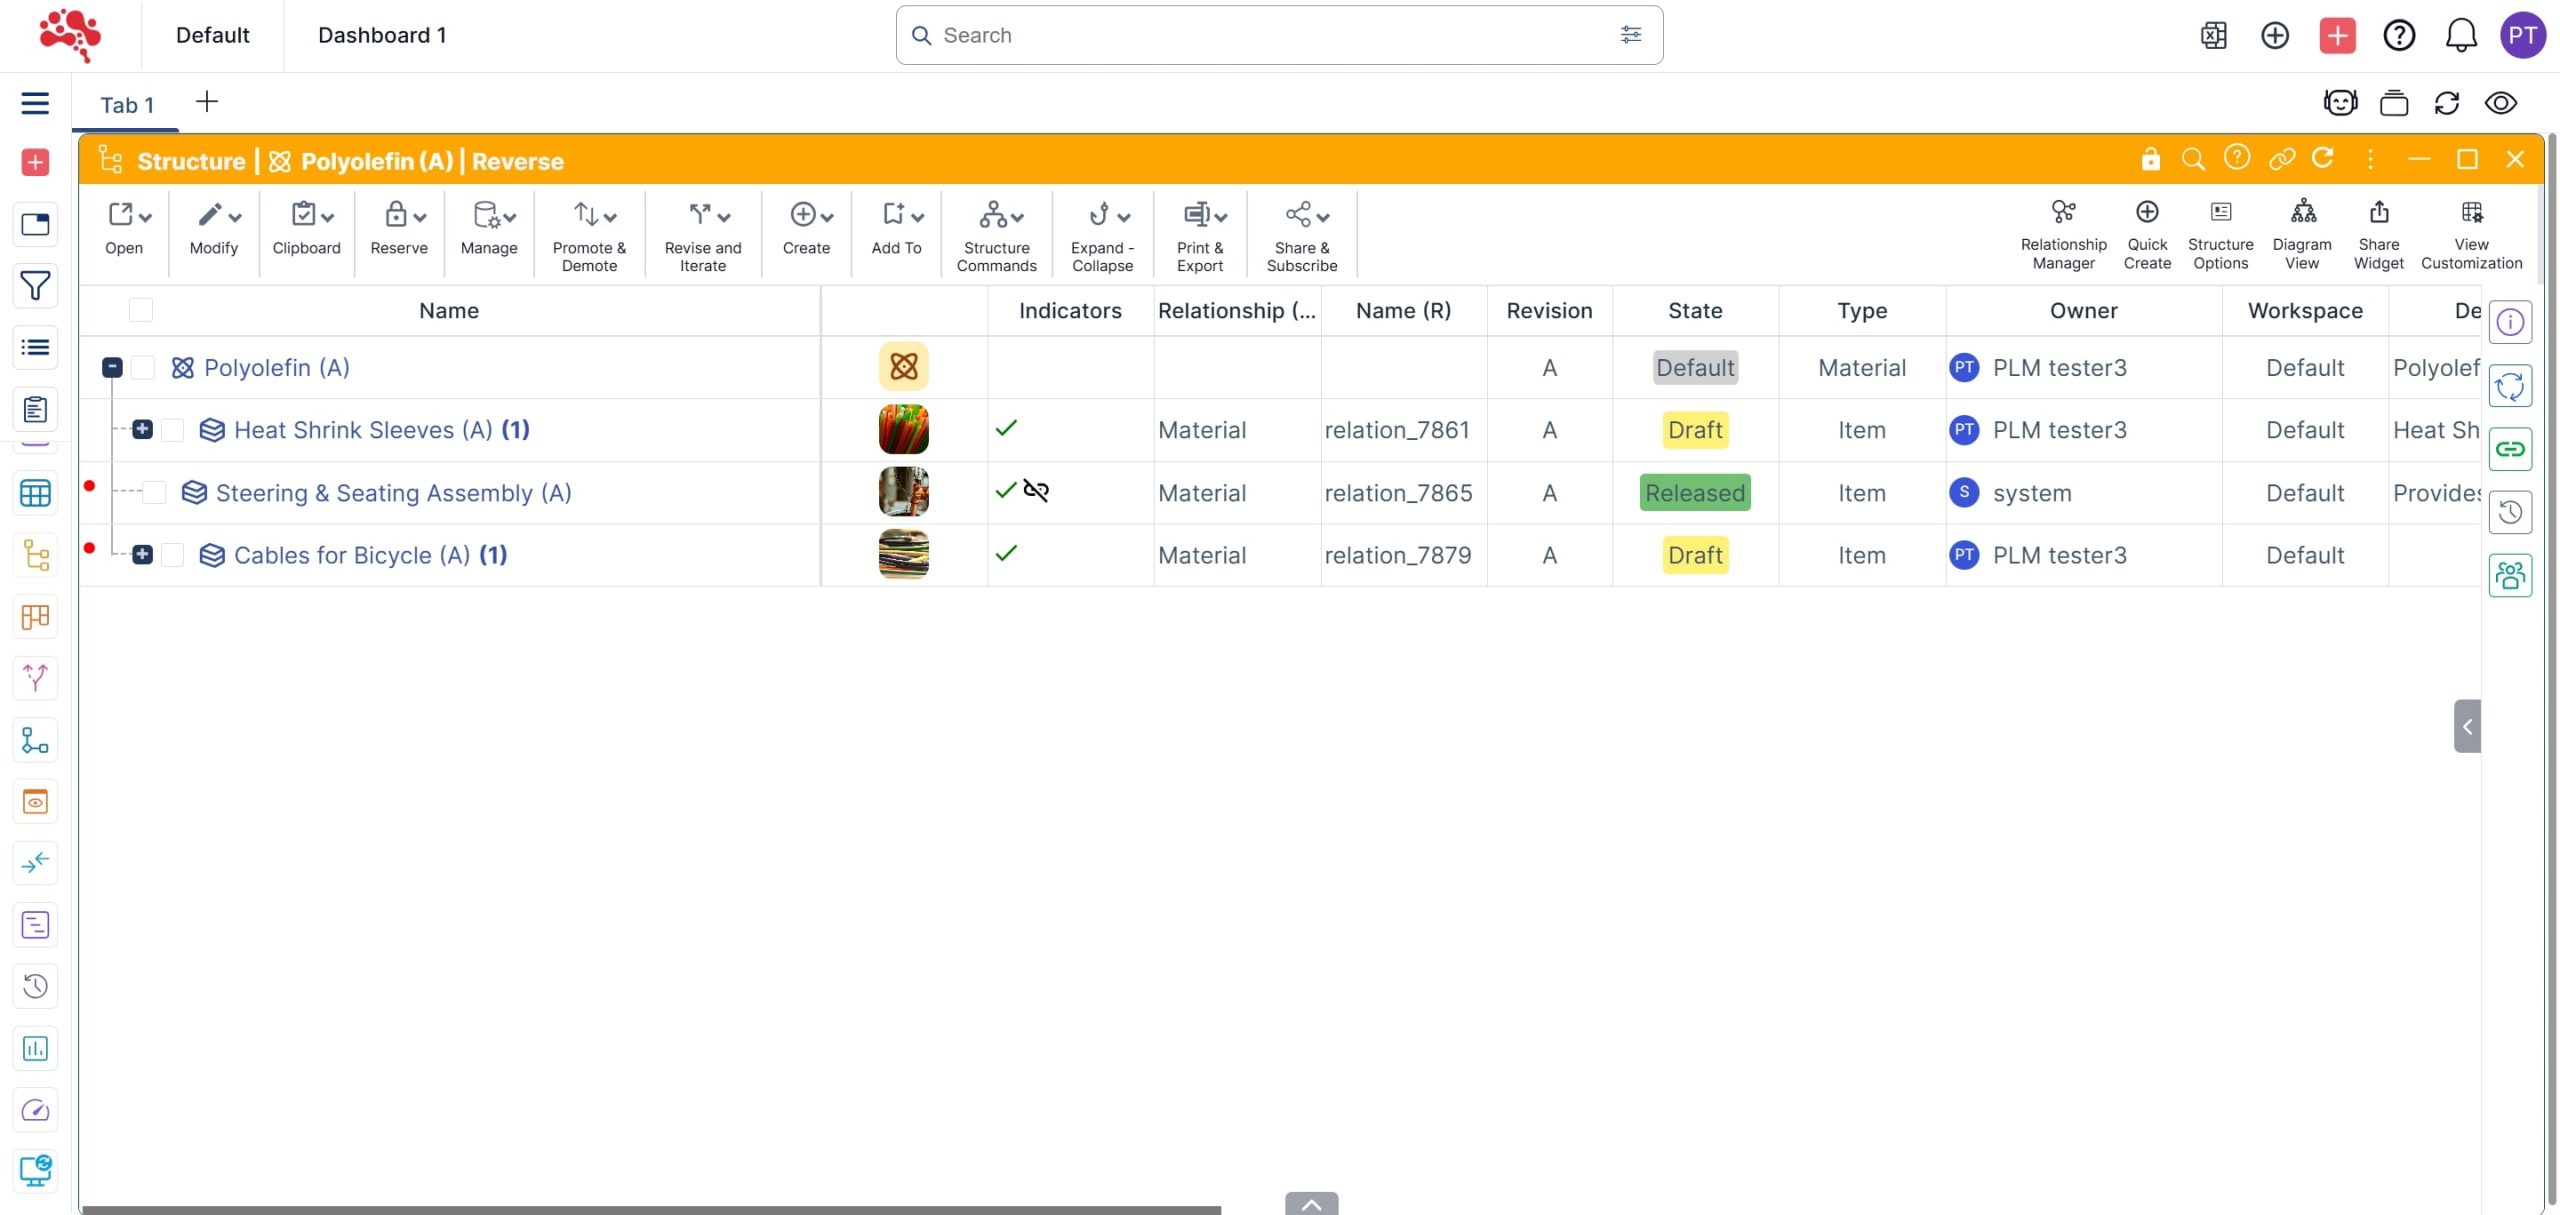Open the Heat Shrink Sleeves (A) link
This screenshot has width=2560, height=1215.
pos(362,430)
